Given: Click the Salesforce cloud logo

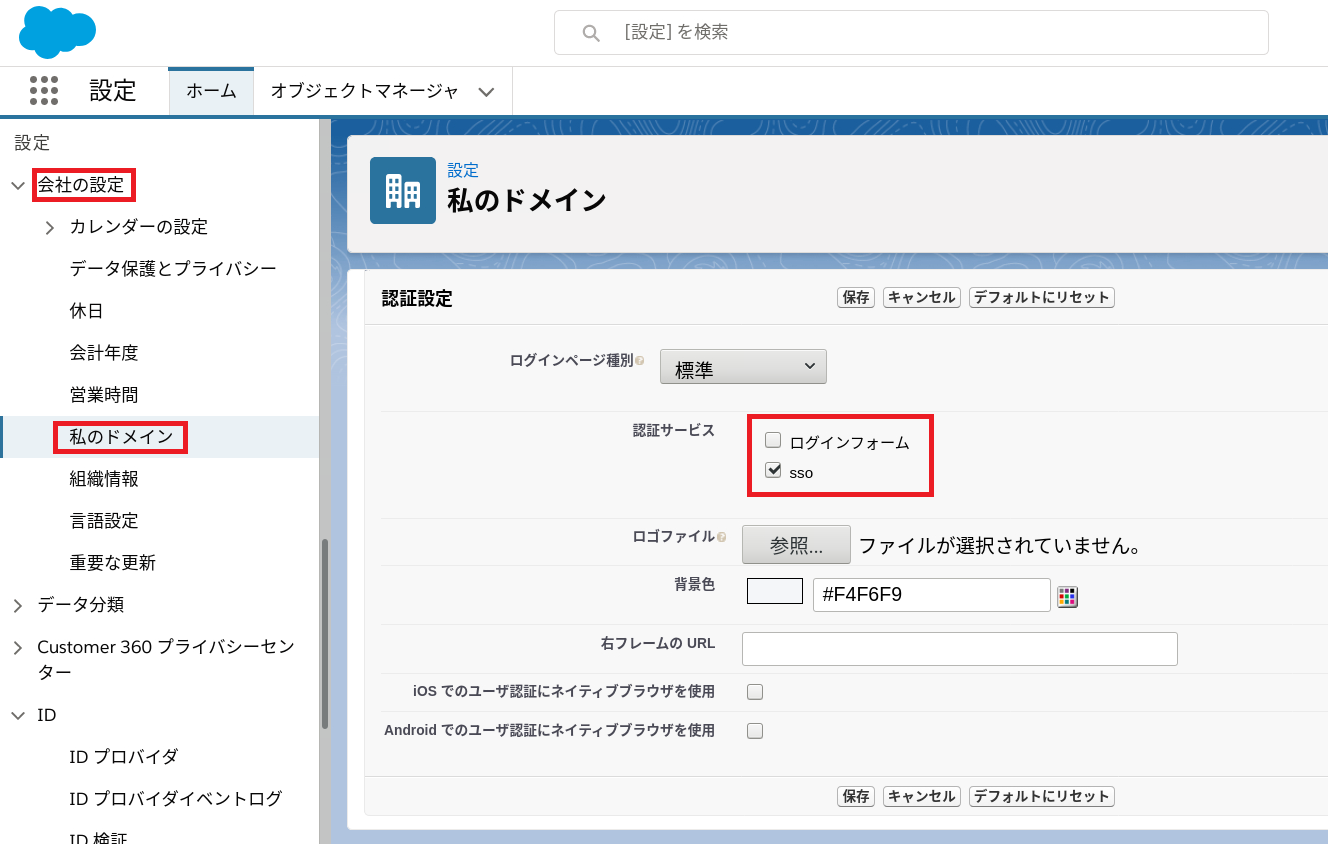Looking at the screenshot, I should point(57,31).
